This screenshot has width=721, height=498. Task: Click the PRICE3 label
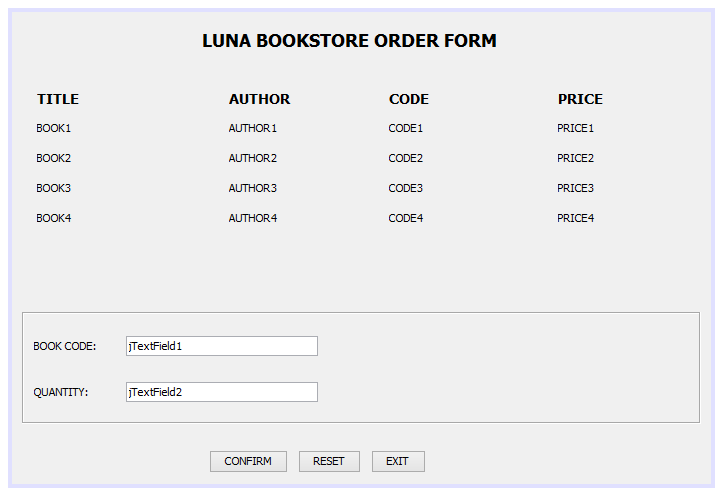[576, 188]
